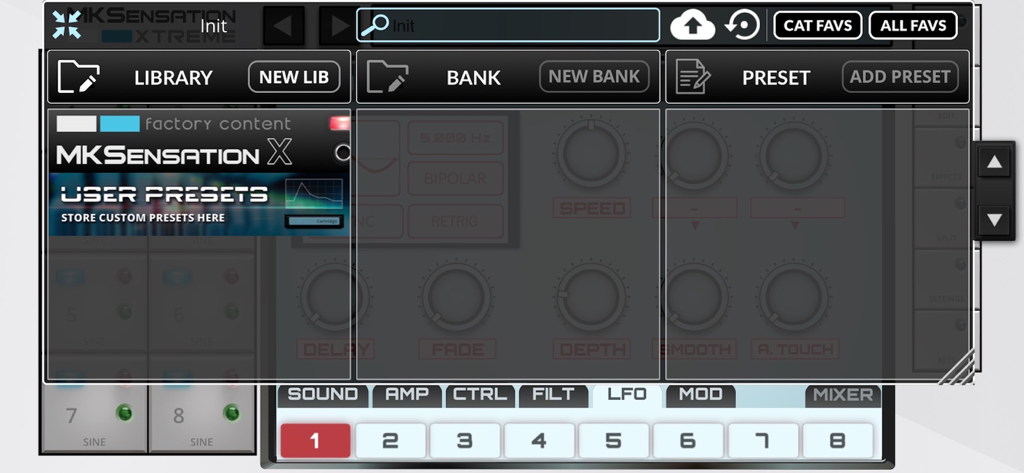Select LFO number 1

(315, 440)
